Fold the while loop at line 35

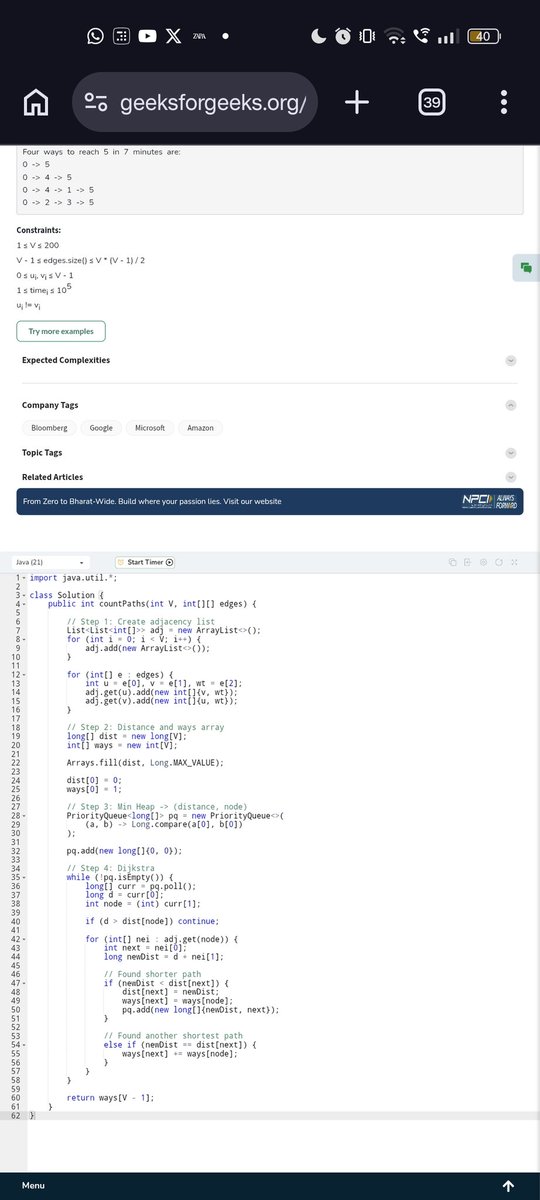tap(23, 876)
